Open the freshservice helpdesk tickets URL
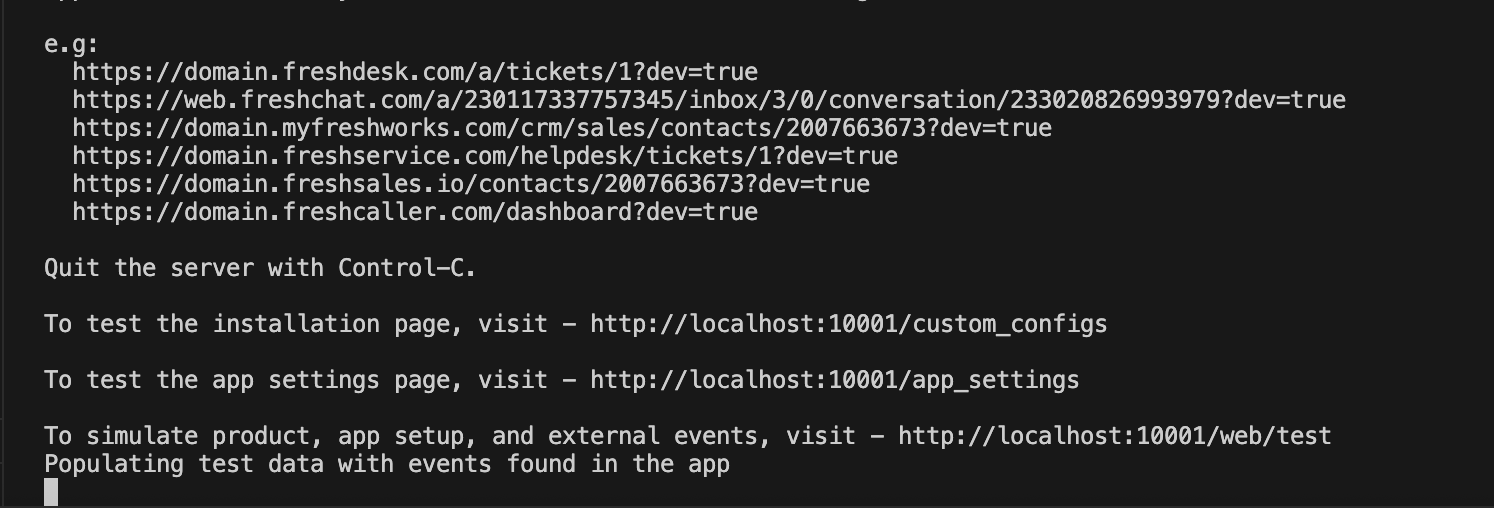Image resolution: width=1494 pixels, height=508 pixels. point(485,156)
